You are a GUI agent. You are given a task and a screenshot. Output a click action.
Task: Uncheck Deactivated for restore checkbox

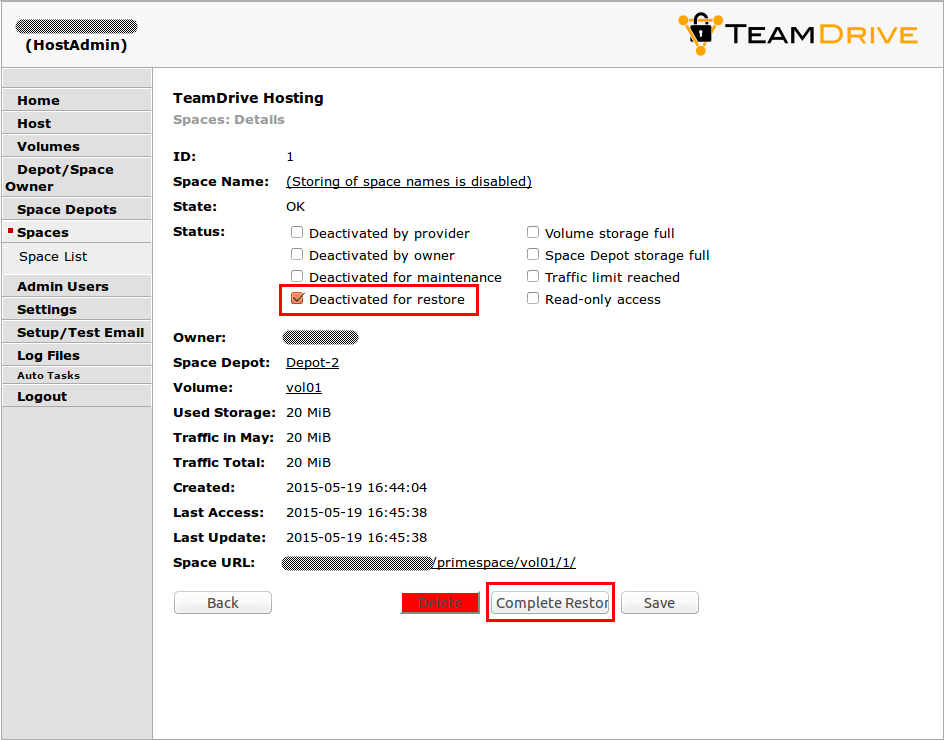(297, 299)
